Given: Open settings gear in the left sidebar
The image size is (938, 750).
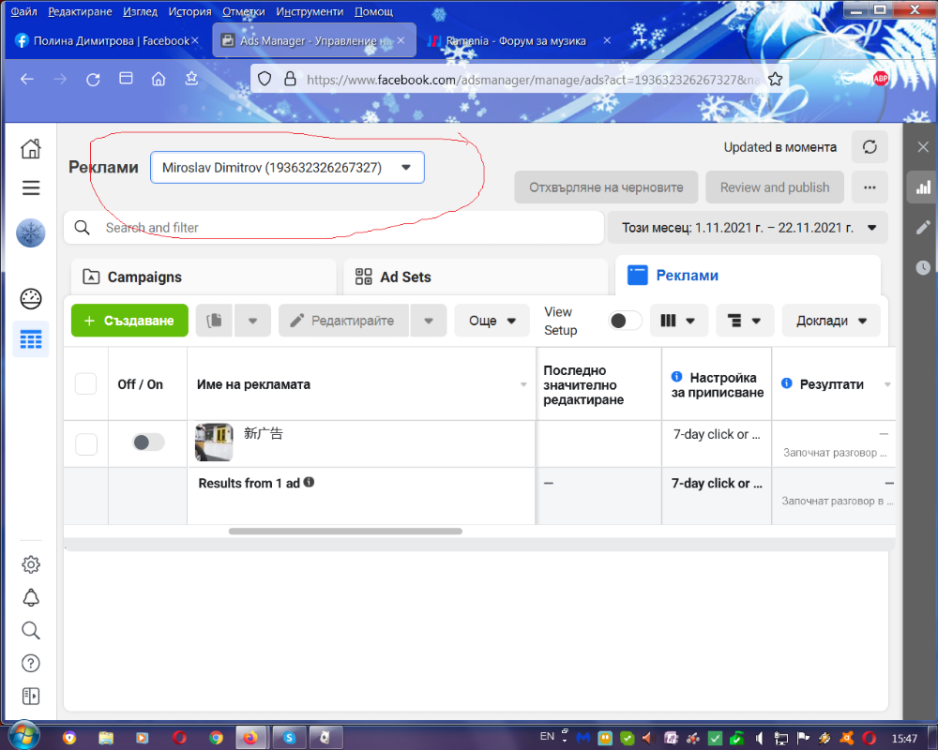Looking at the screenshot, I should click(31, 564).
